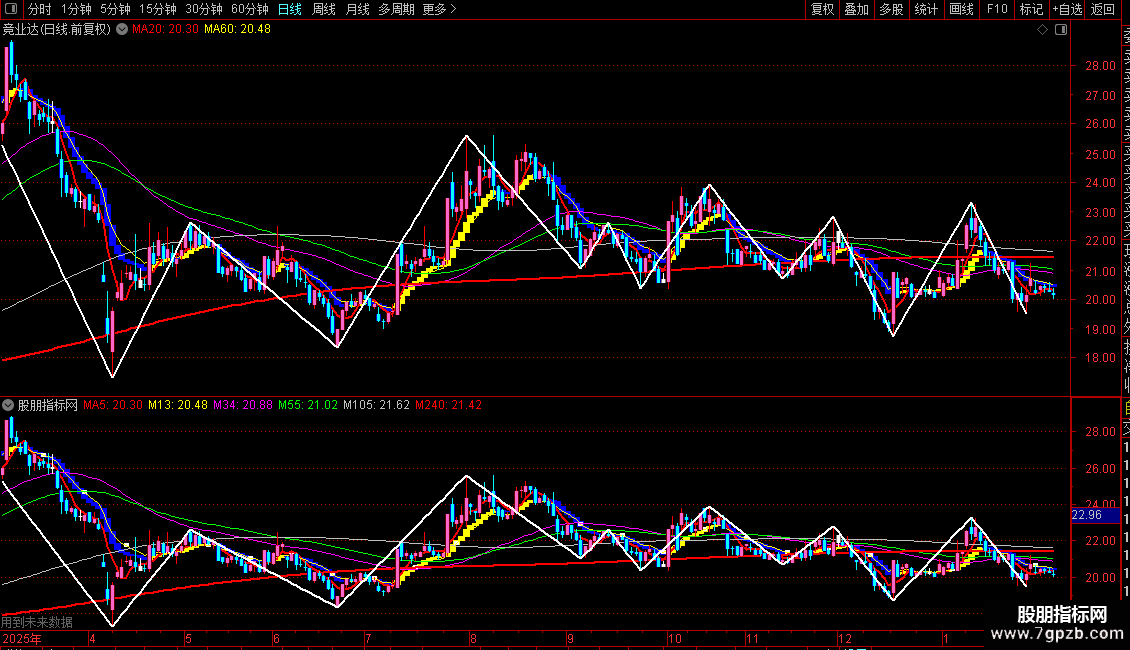The width and height of the screenshot is (1130, 650).
Task: Expand the 更多 periods menu
Action: click(440, 9)
